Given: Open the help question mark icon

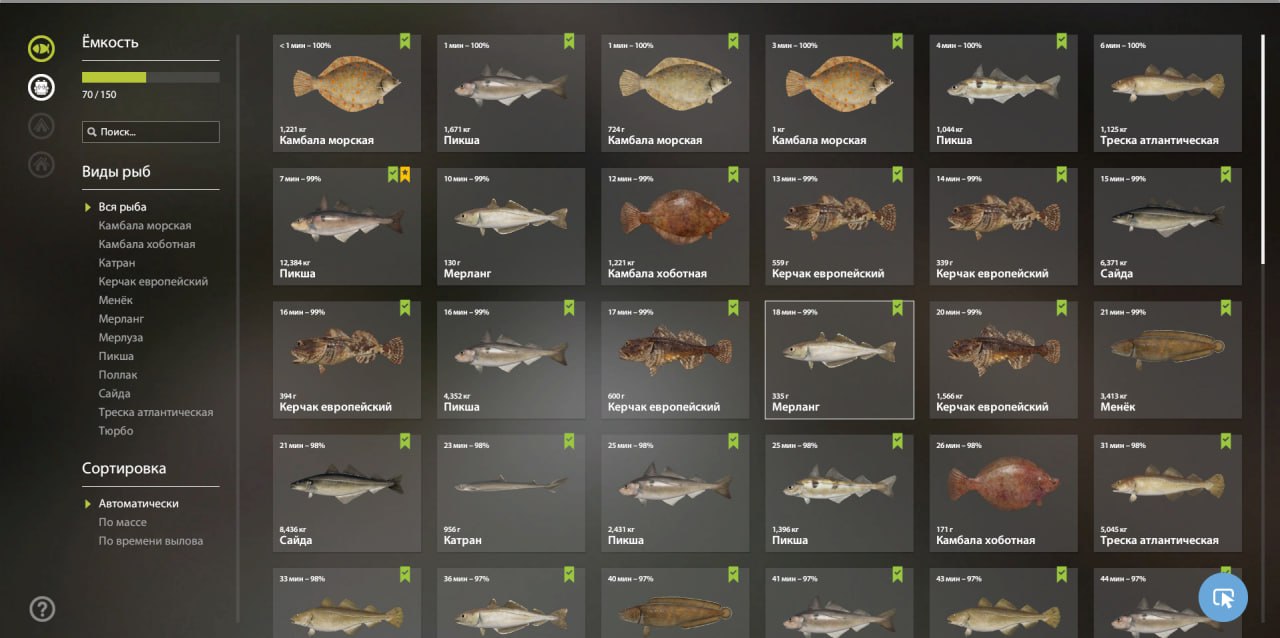Looking at the screenshot, I should [42, 608].
